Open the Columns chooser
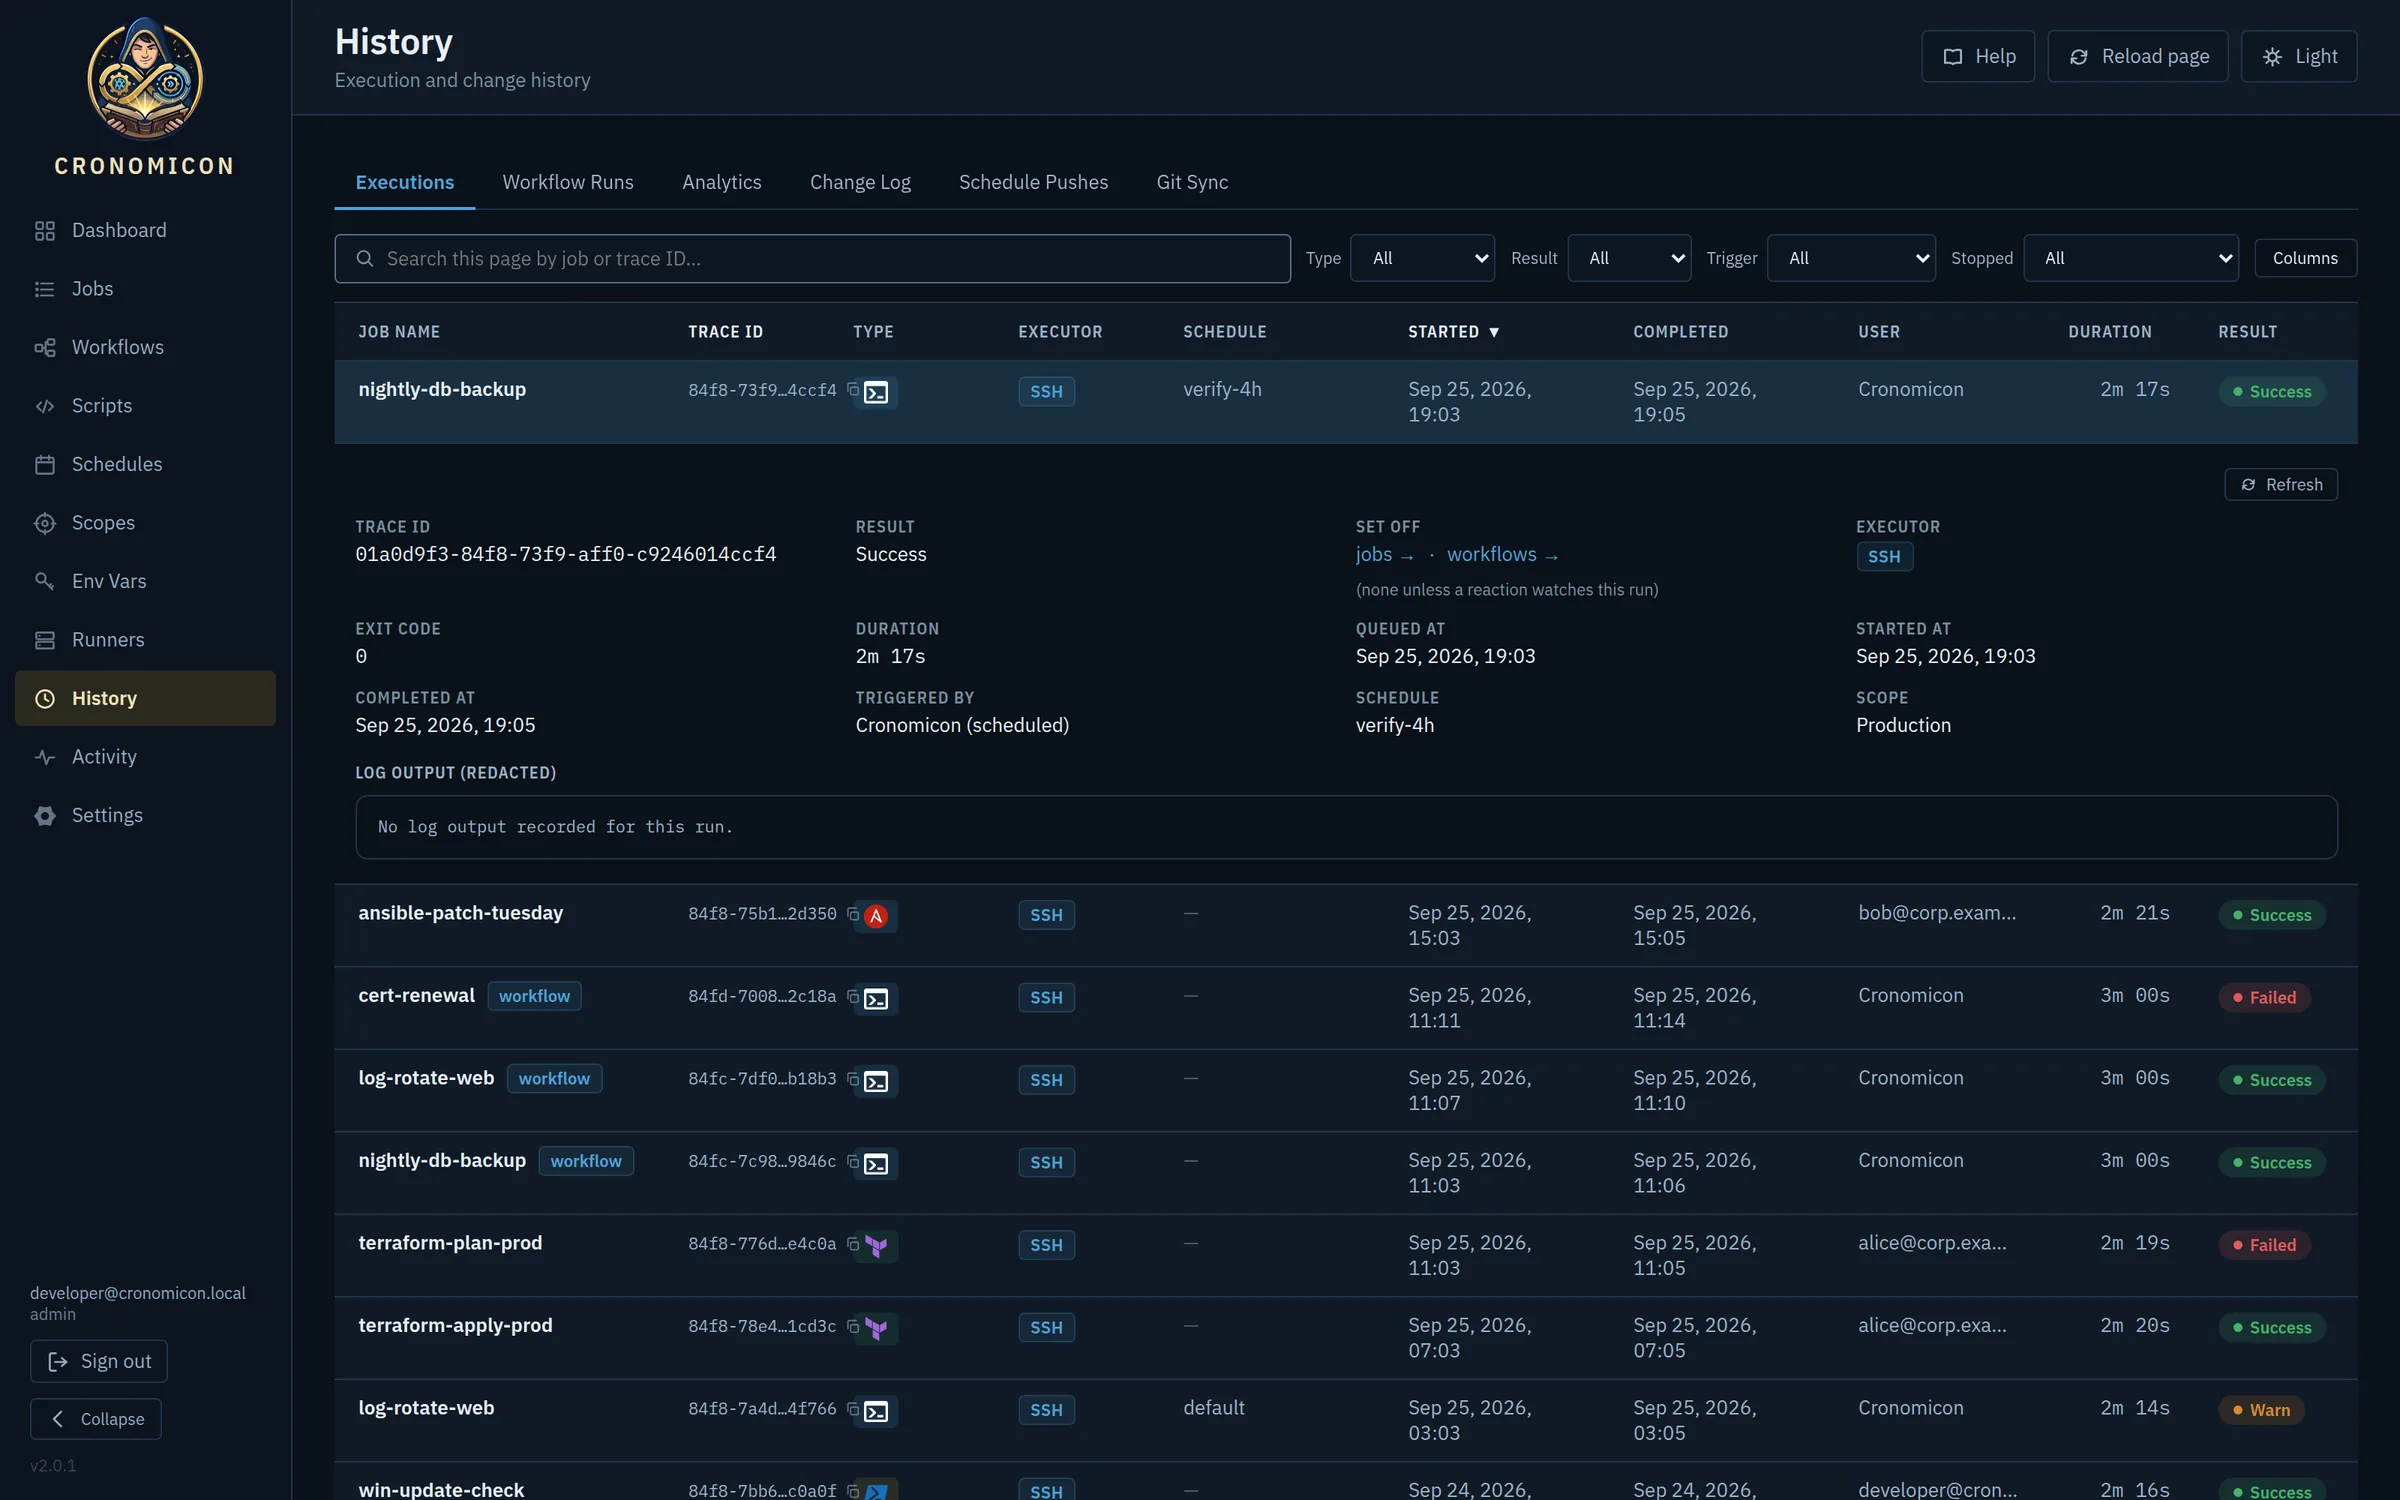Viewport: 2400px width, 1500px height. tap(2305, 258)
